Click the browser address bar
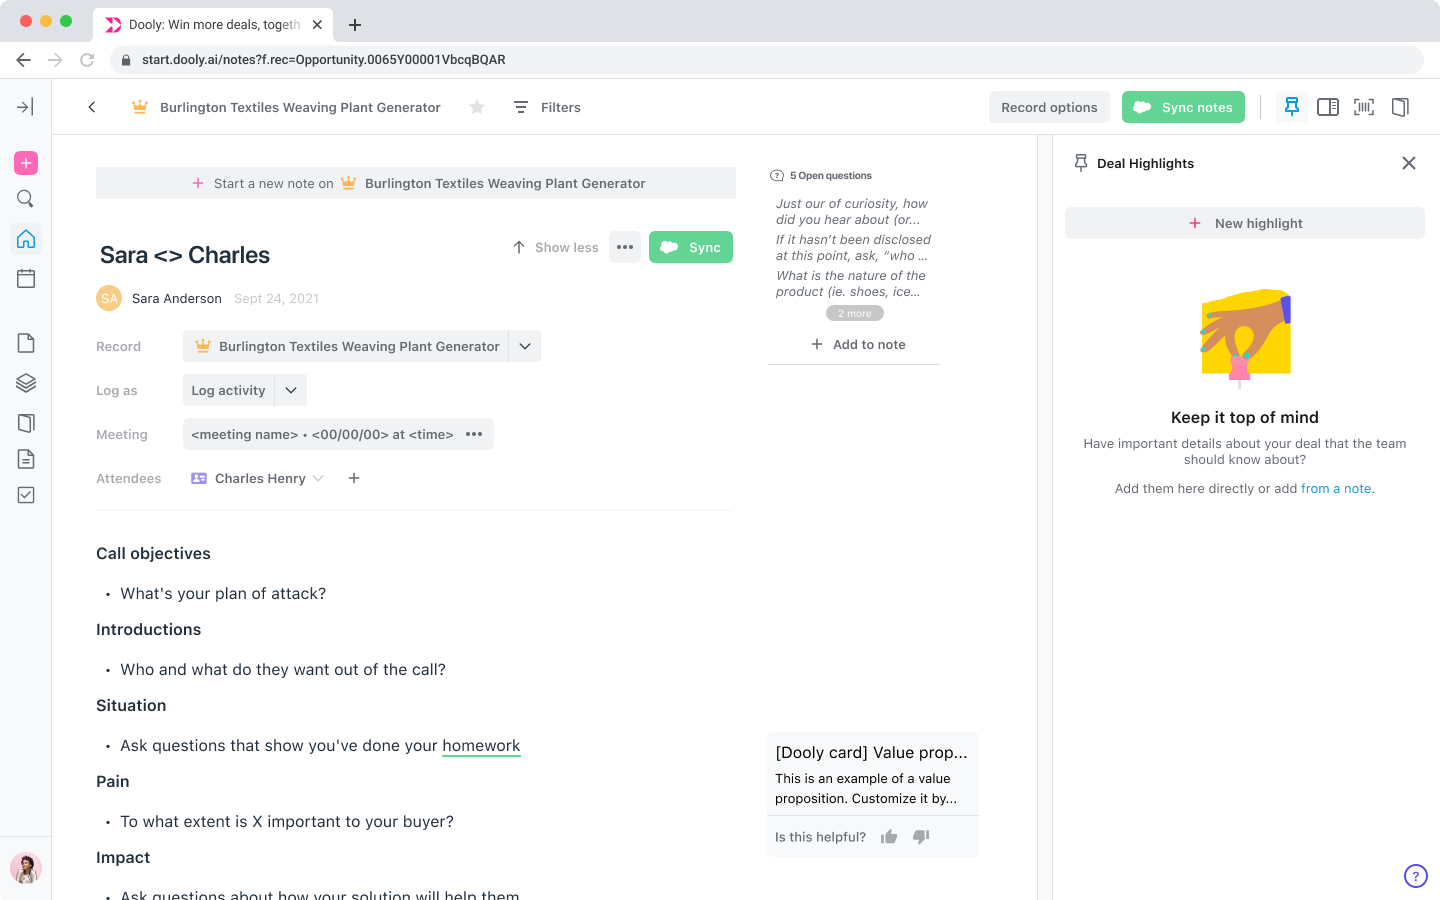The width and height of the screenshot is (1440, 900). click(766, 60)
